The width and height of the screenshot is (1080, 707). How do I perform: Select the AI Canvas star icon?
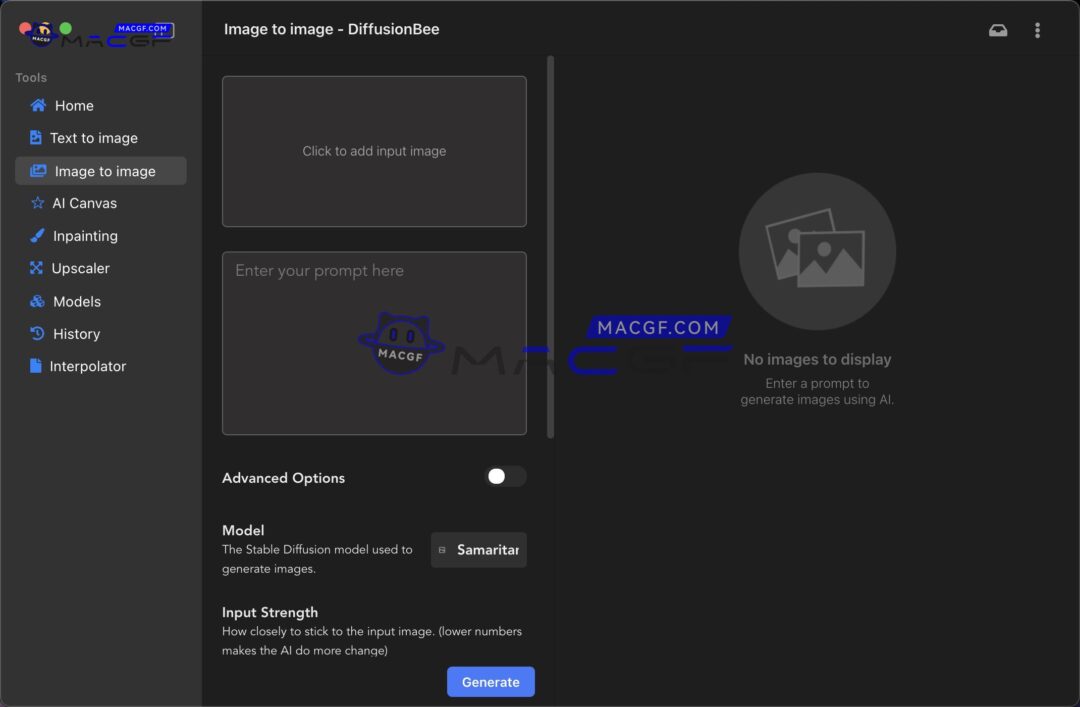tap(36, 203)
